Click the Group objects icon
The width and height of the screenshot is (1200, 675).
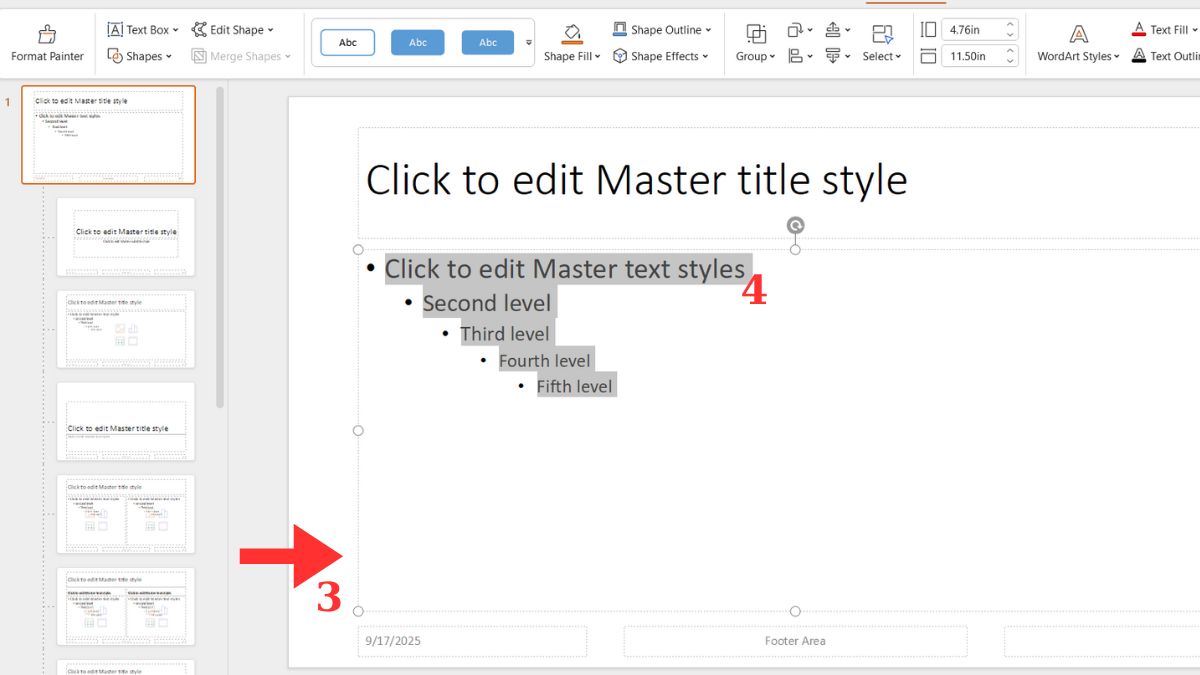[757, 35]
